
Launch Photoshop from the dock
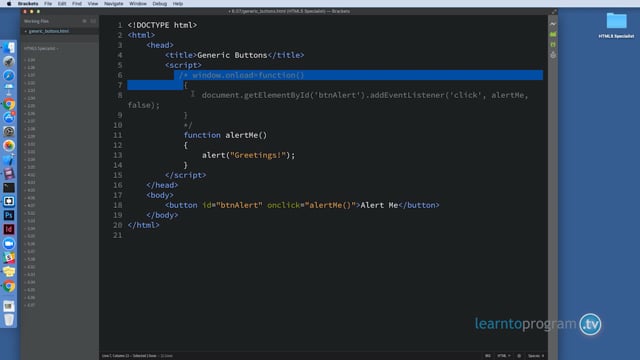tap(9, 215)
